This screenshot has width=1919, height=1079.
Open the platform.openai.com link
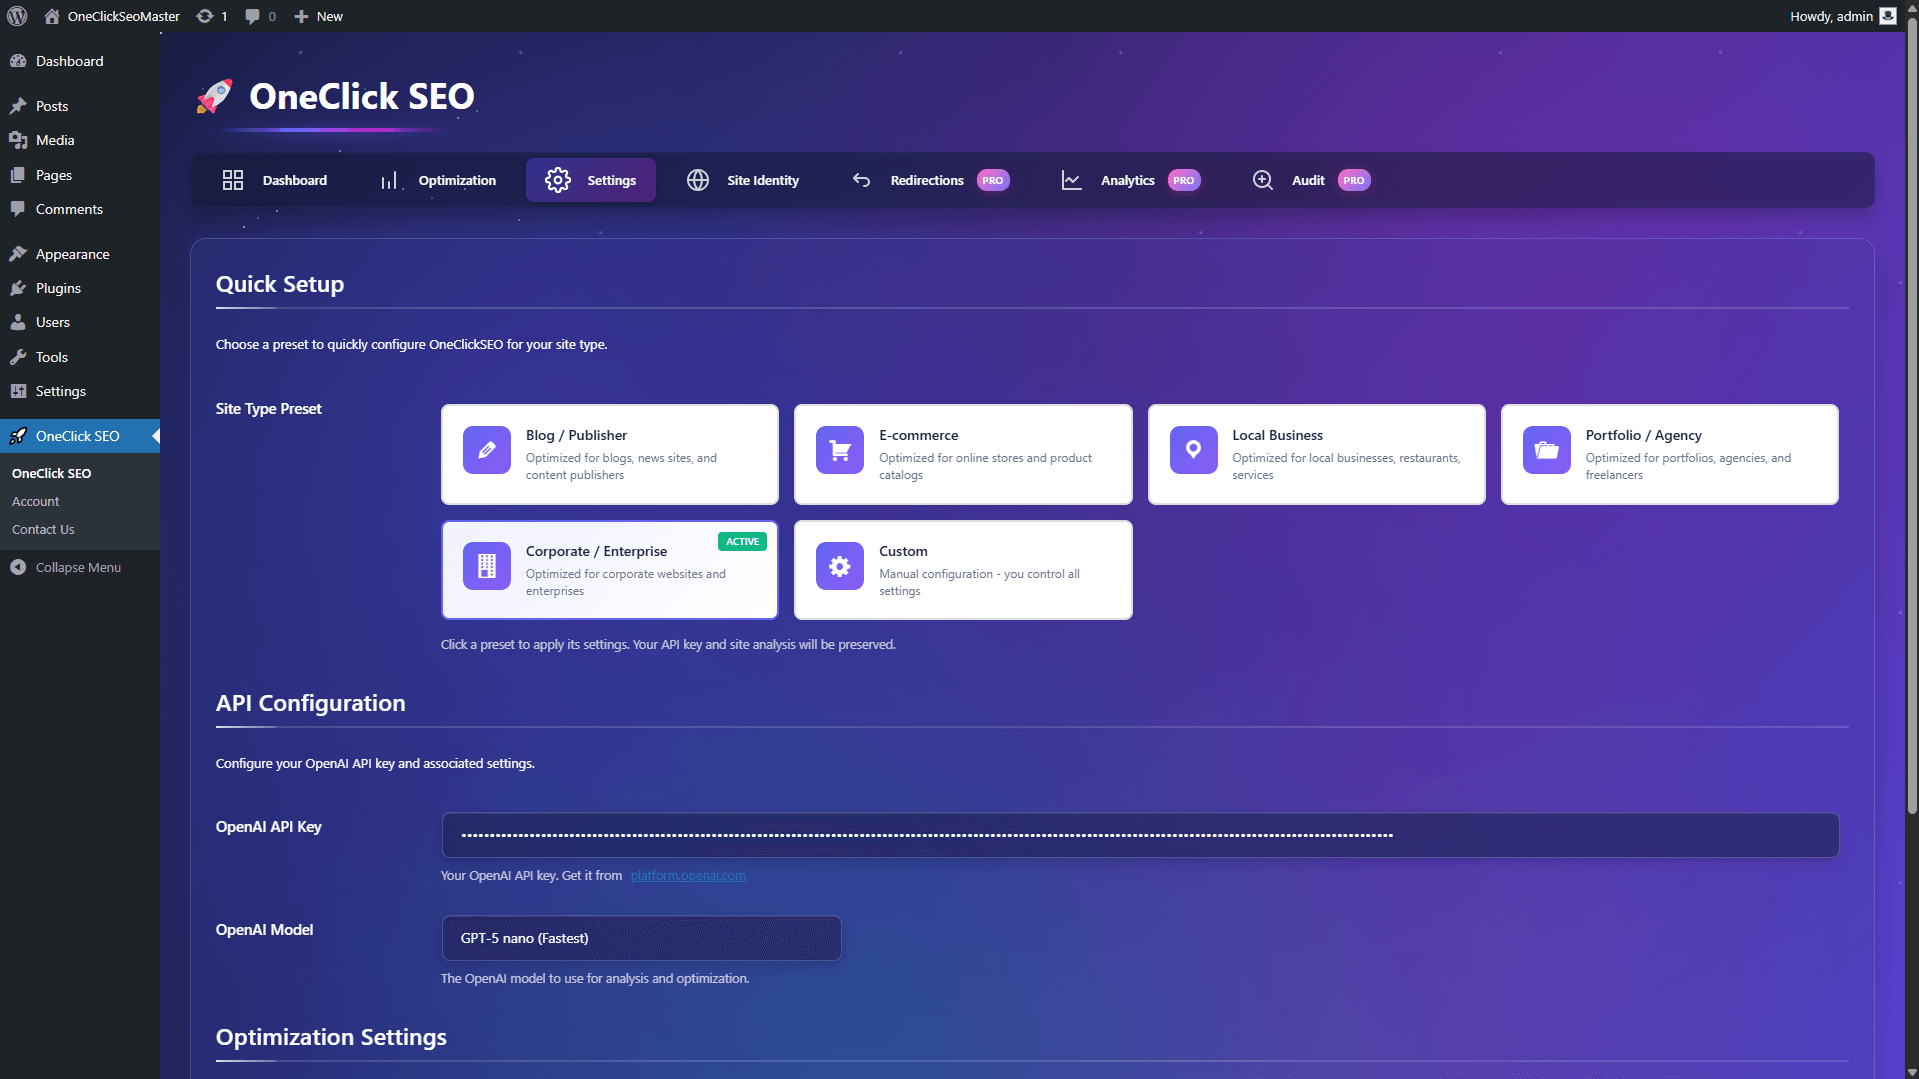tap(687, 875)
